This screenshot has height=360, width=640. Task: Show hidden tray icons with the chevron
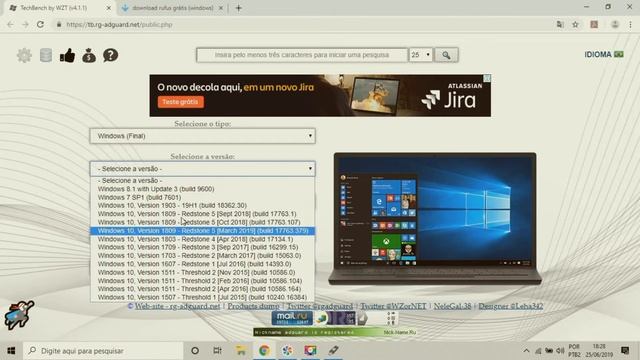click(527, 351)
